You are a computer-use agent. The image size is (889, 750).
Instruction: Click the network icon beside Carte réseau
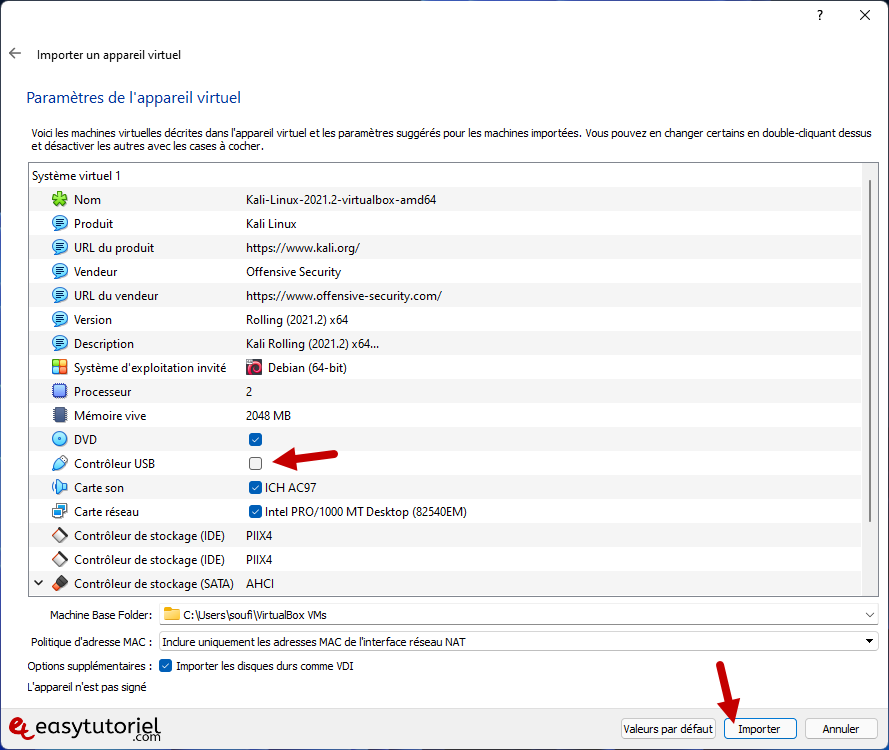coord(60,511)
